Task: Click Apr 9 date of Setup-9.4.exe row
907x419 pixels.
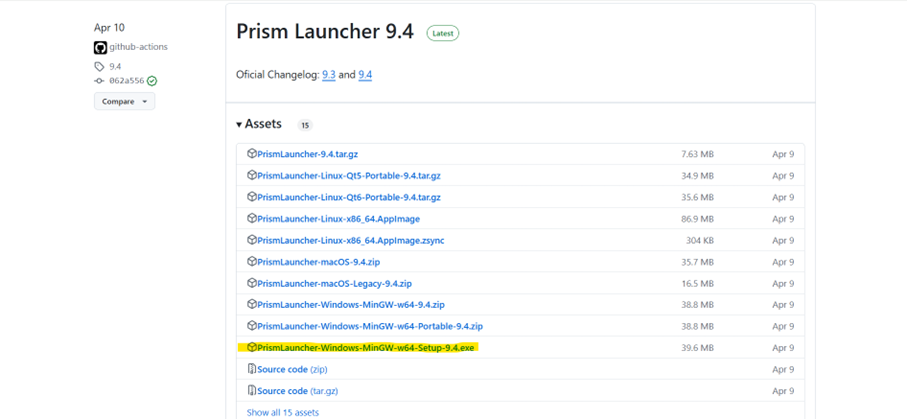Action: pos(783,348)
